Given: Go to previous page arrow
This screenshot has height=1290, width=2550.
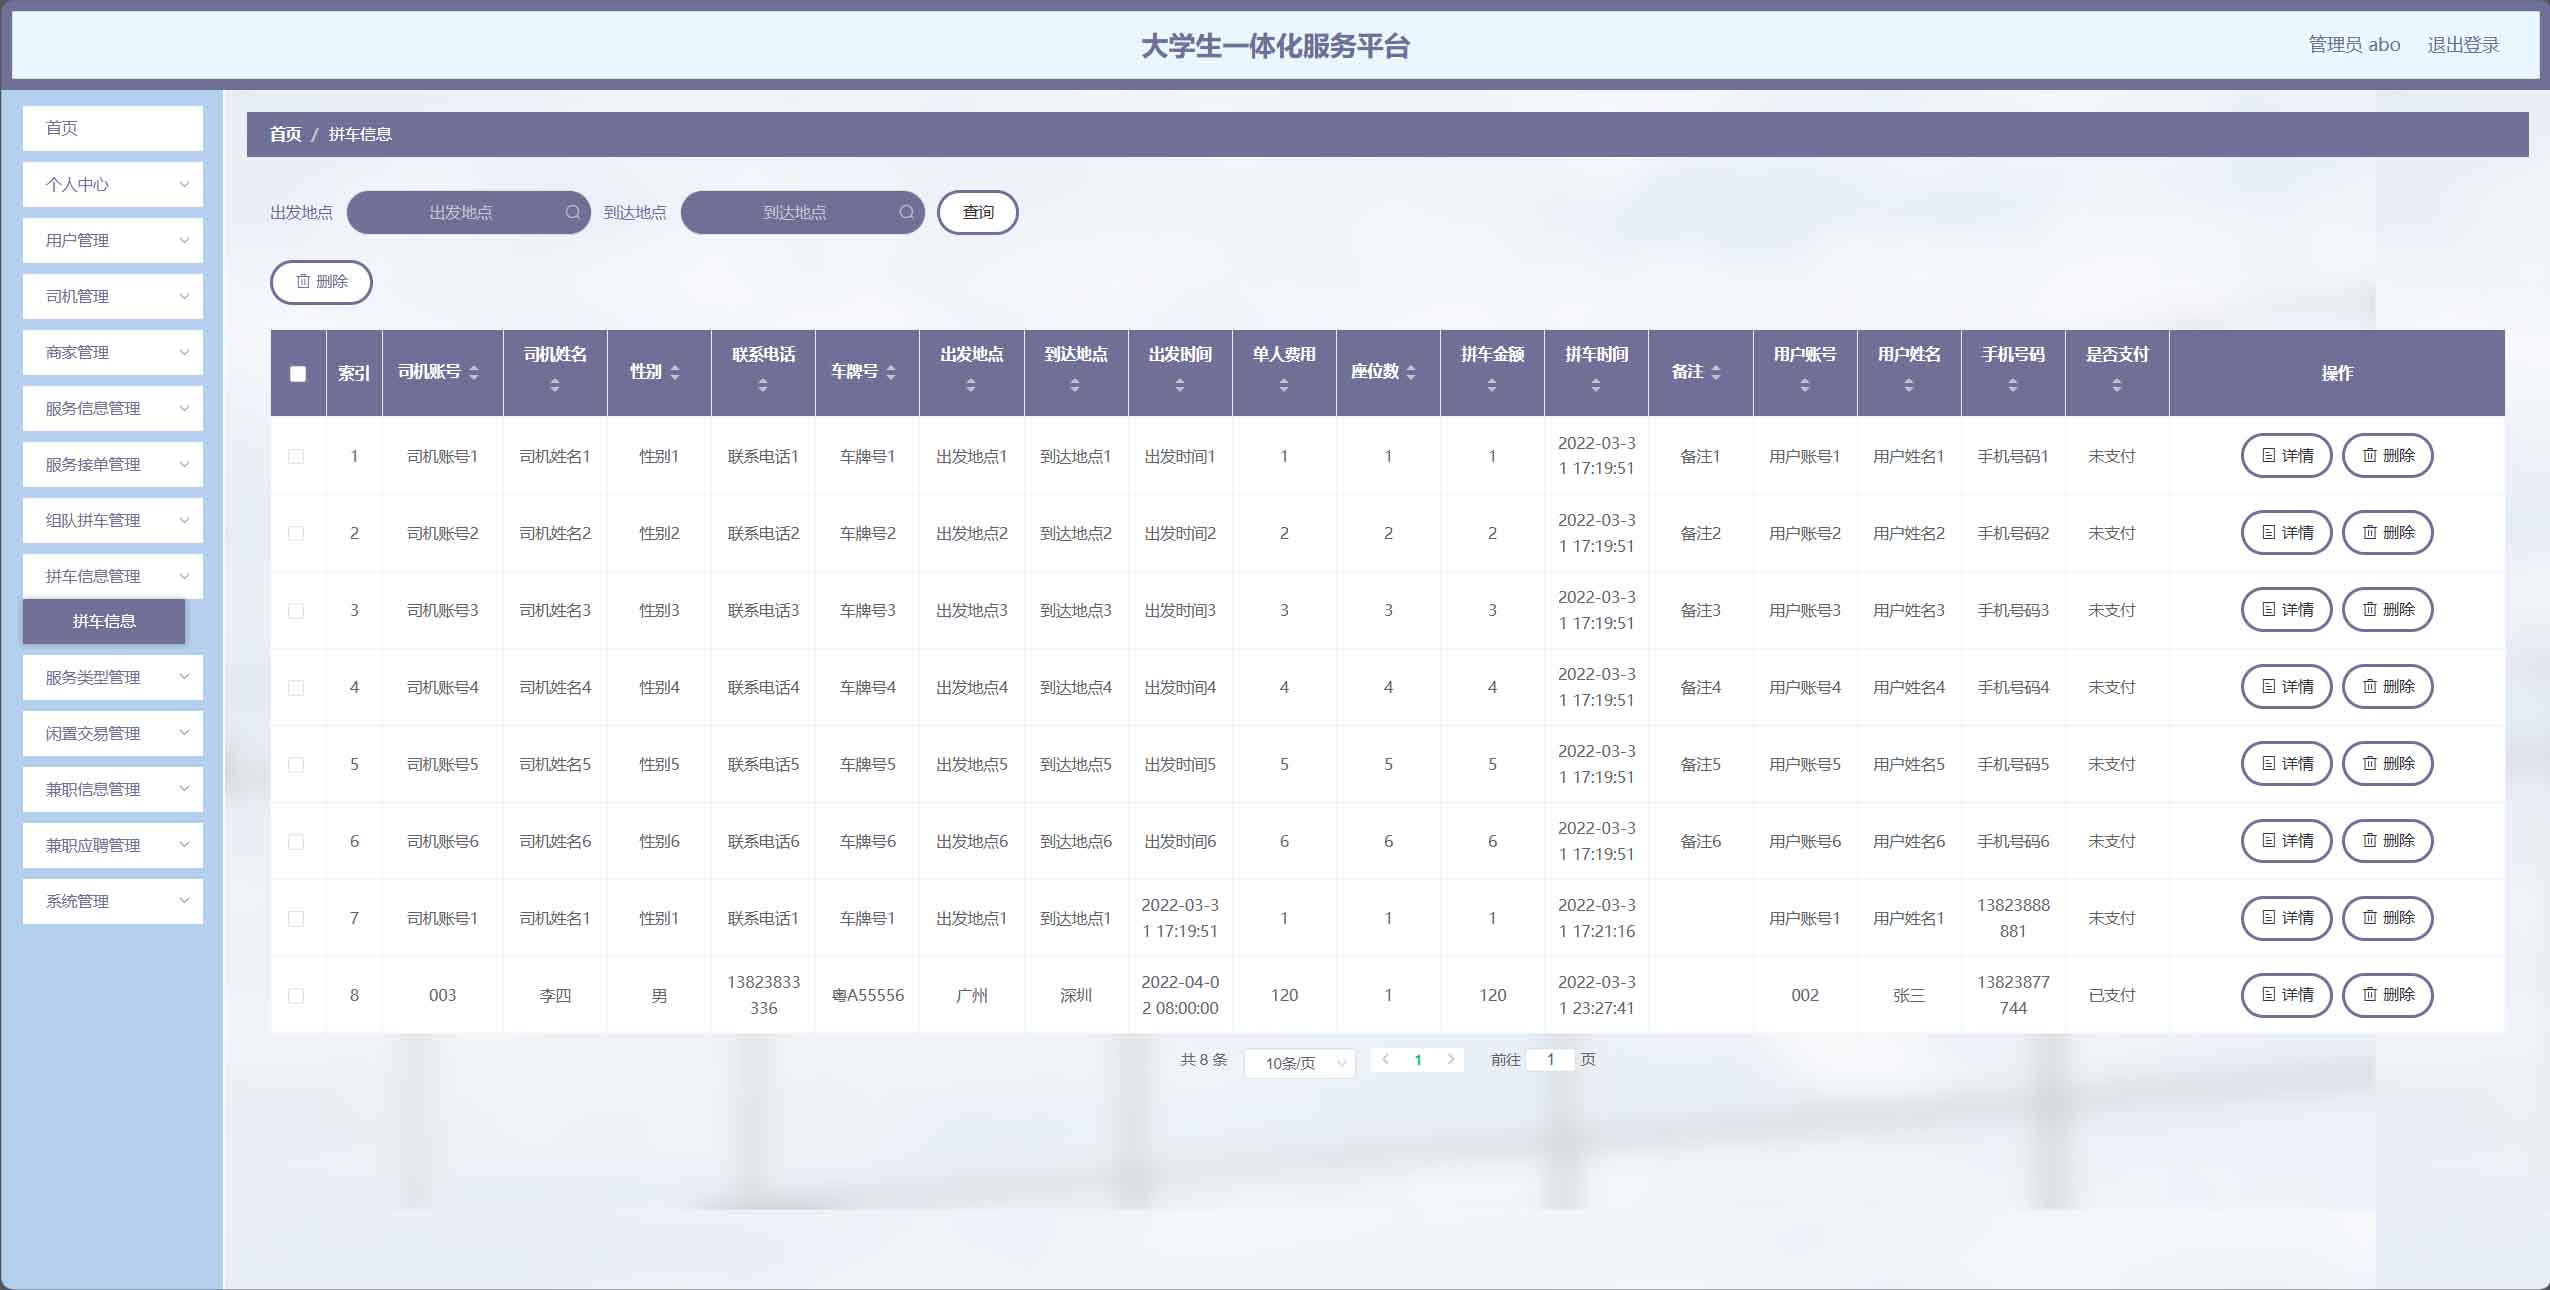Looking at the screenshot, I should point(1385,1059).
